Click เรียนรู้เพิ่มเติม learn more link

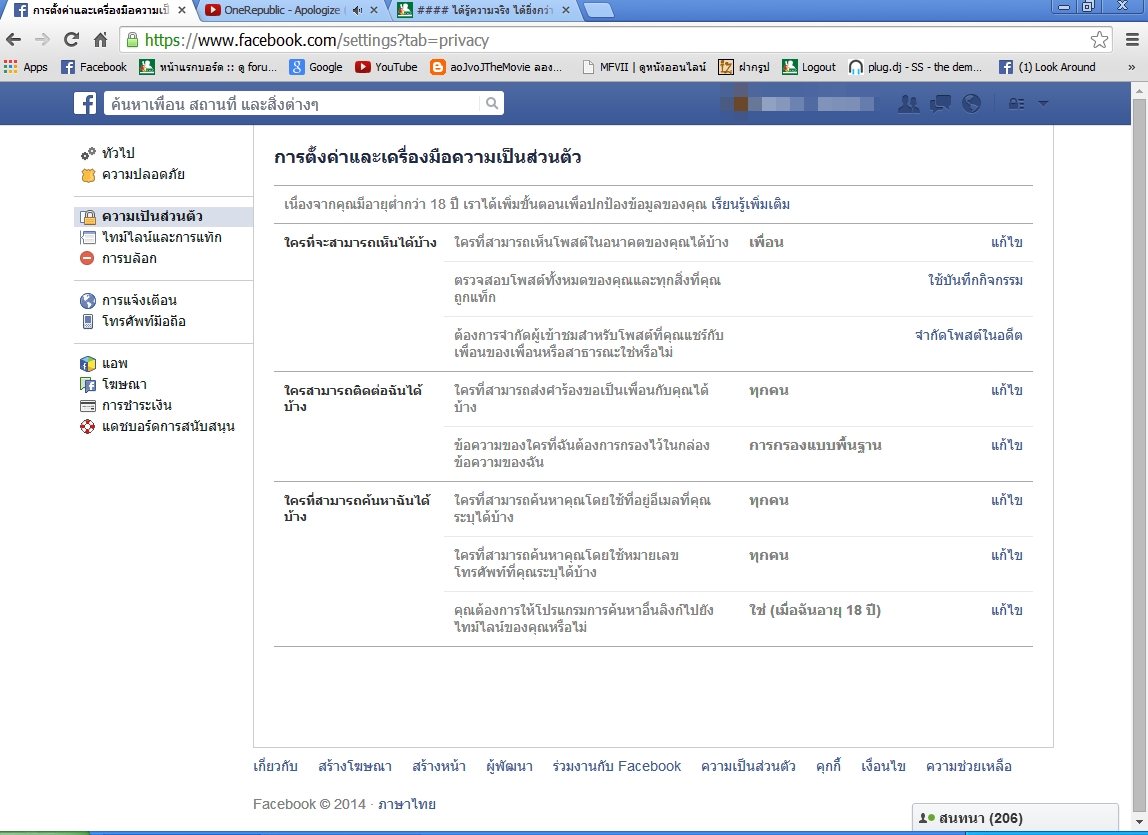[x=750, y=204]
